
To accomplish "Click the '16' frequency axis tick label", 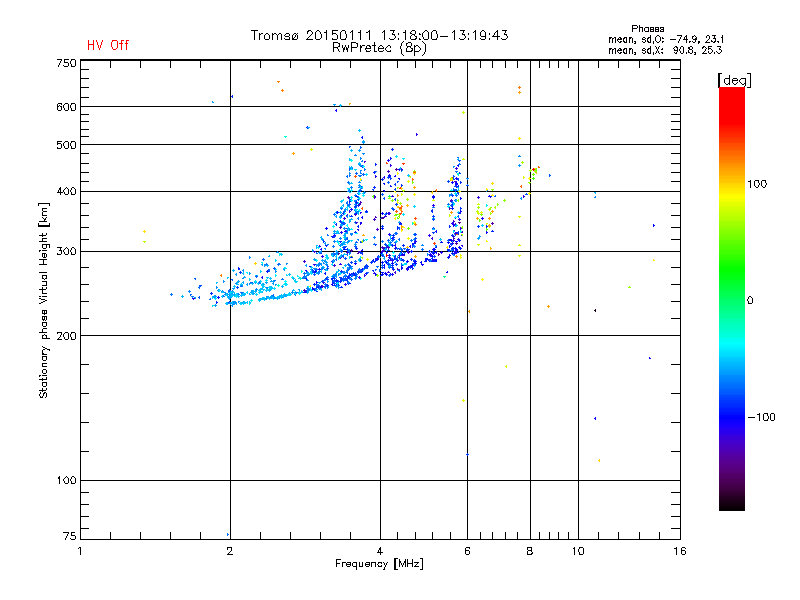I will point(680,551).
